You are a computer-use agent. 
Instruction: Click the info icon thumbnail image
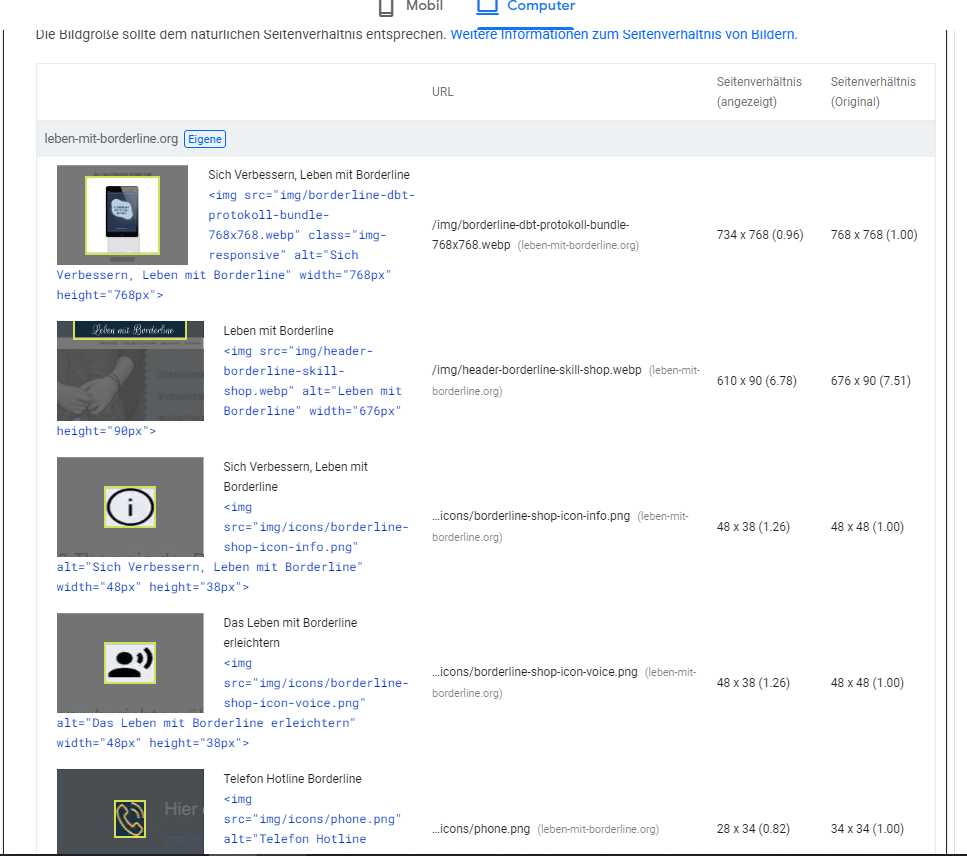coord(130,507)
